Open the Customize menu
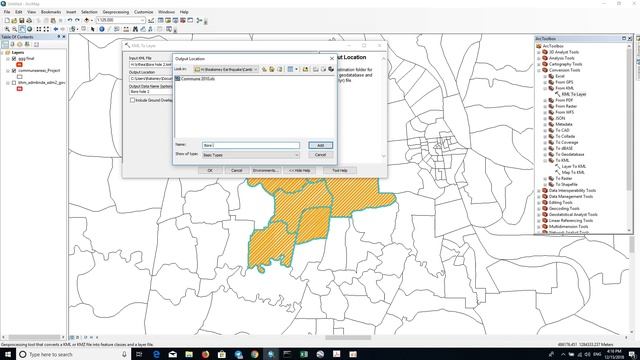The width and height of the screenshot is (640, 360). [x=144, y=12]
